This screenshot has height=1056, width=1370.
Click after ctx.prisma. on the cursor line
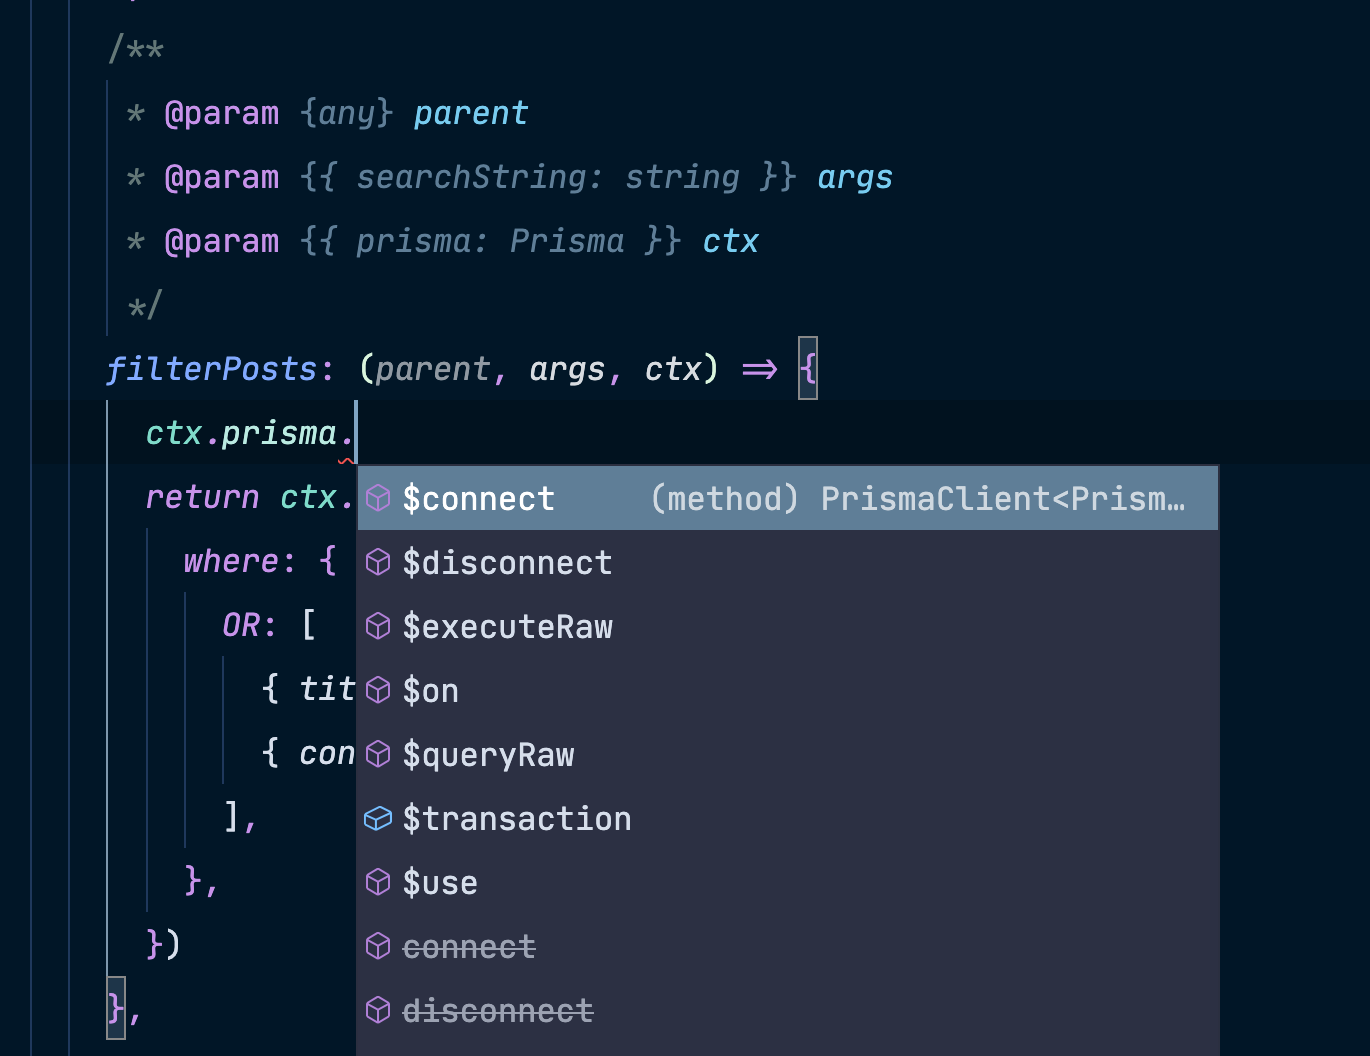[353, 432]
